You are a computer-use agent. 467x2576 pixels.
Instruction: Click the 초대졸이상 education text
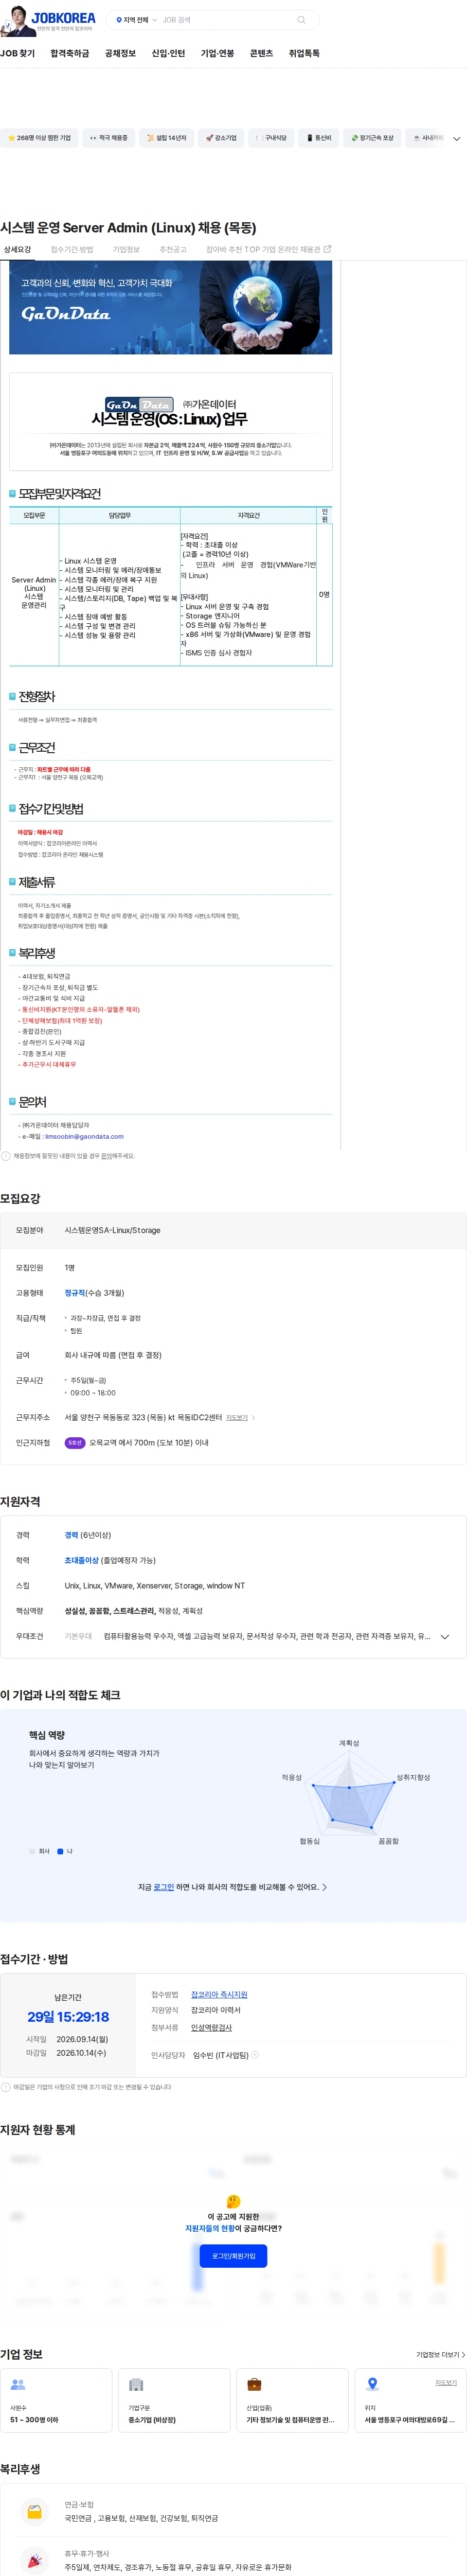pyautogui.click(x=82, y=1560)
